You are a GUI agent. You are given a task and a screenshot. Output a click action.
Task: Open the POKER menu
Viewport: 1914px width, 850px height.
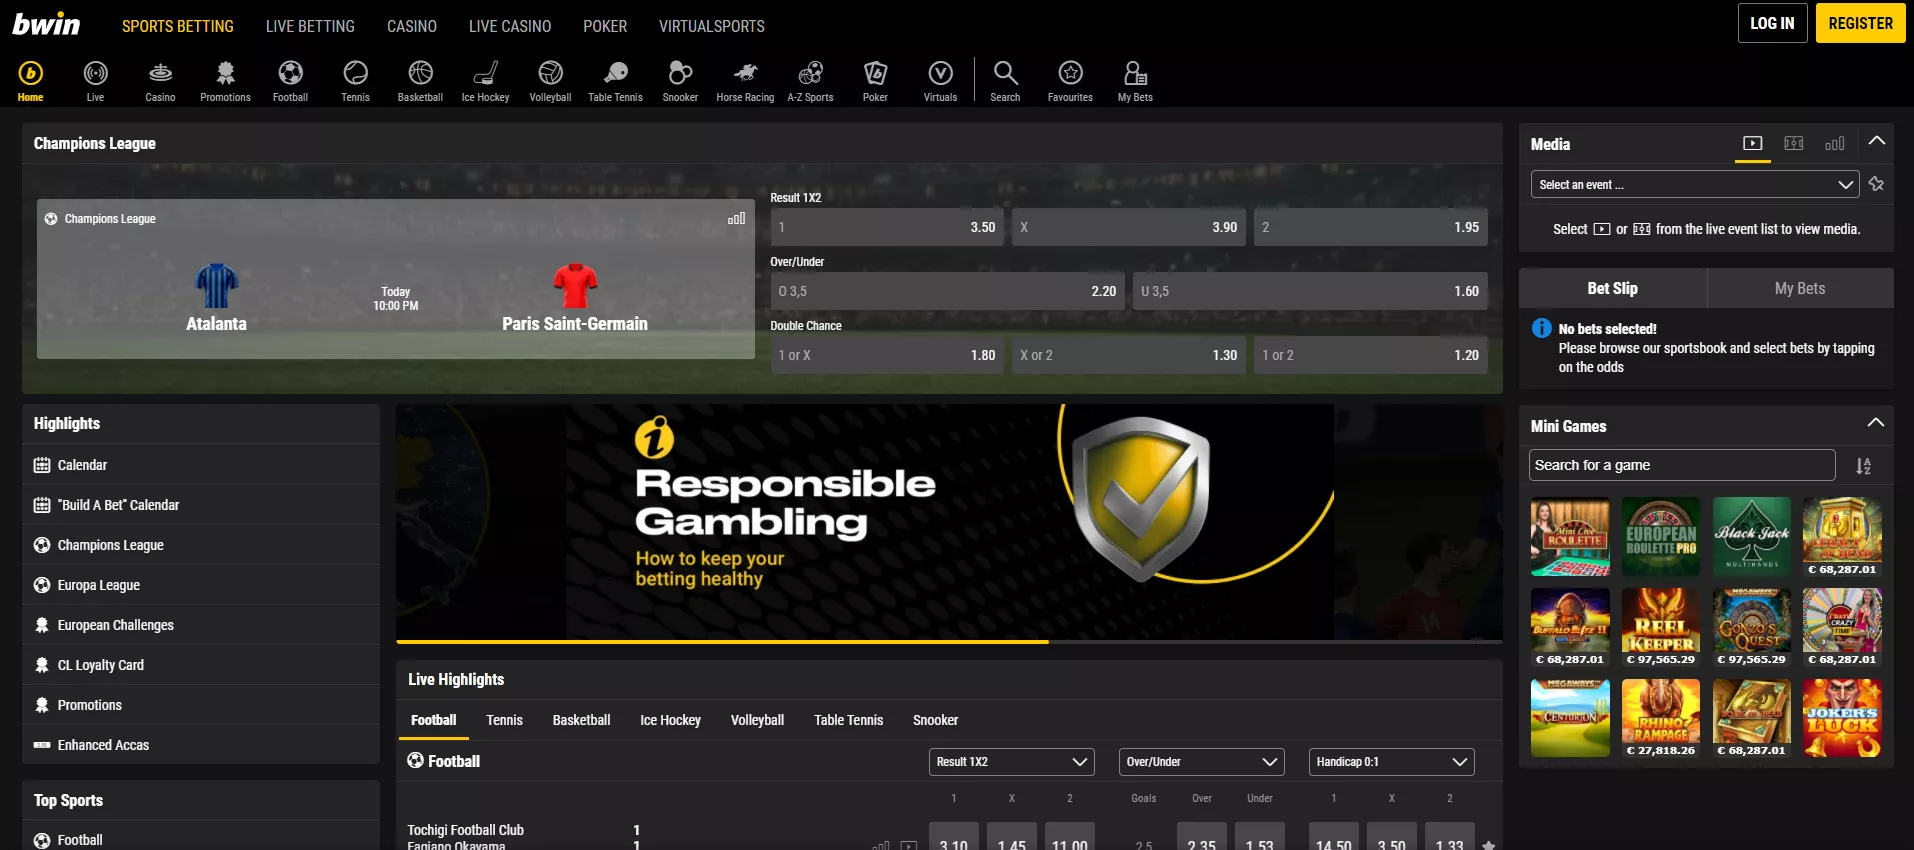[605, 26]
